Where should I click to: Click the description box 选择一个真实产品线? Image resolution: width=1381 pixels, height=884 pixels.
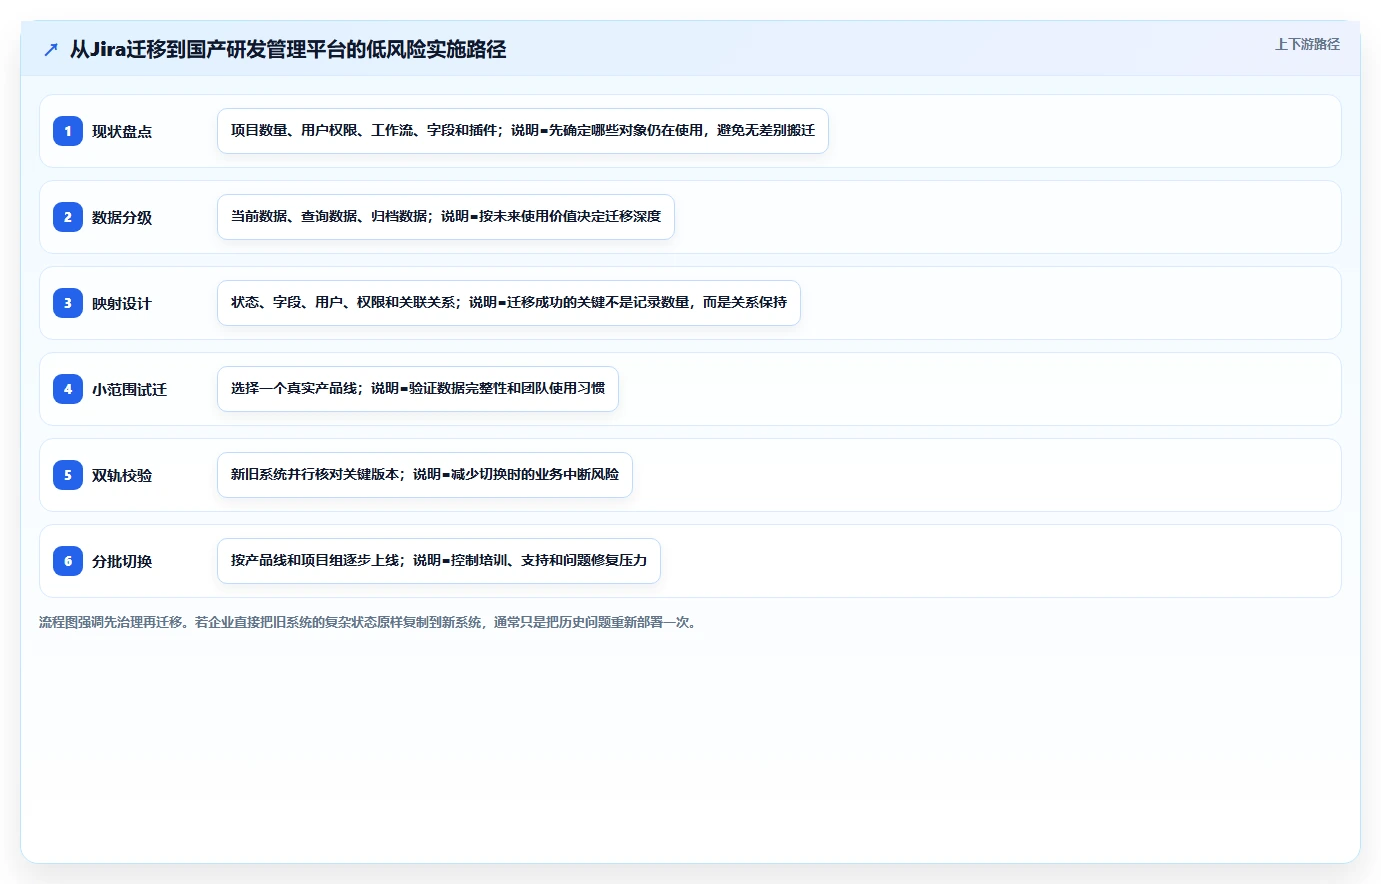click(418, 389)
